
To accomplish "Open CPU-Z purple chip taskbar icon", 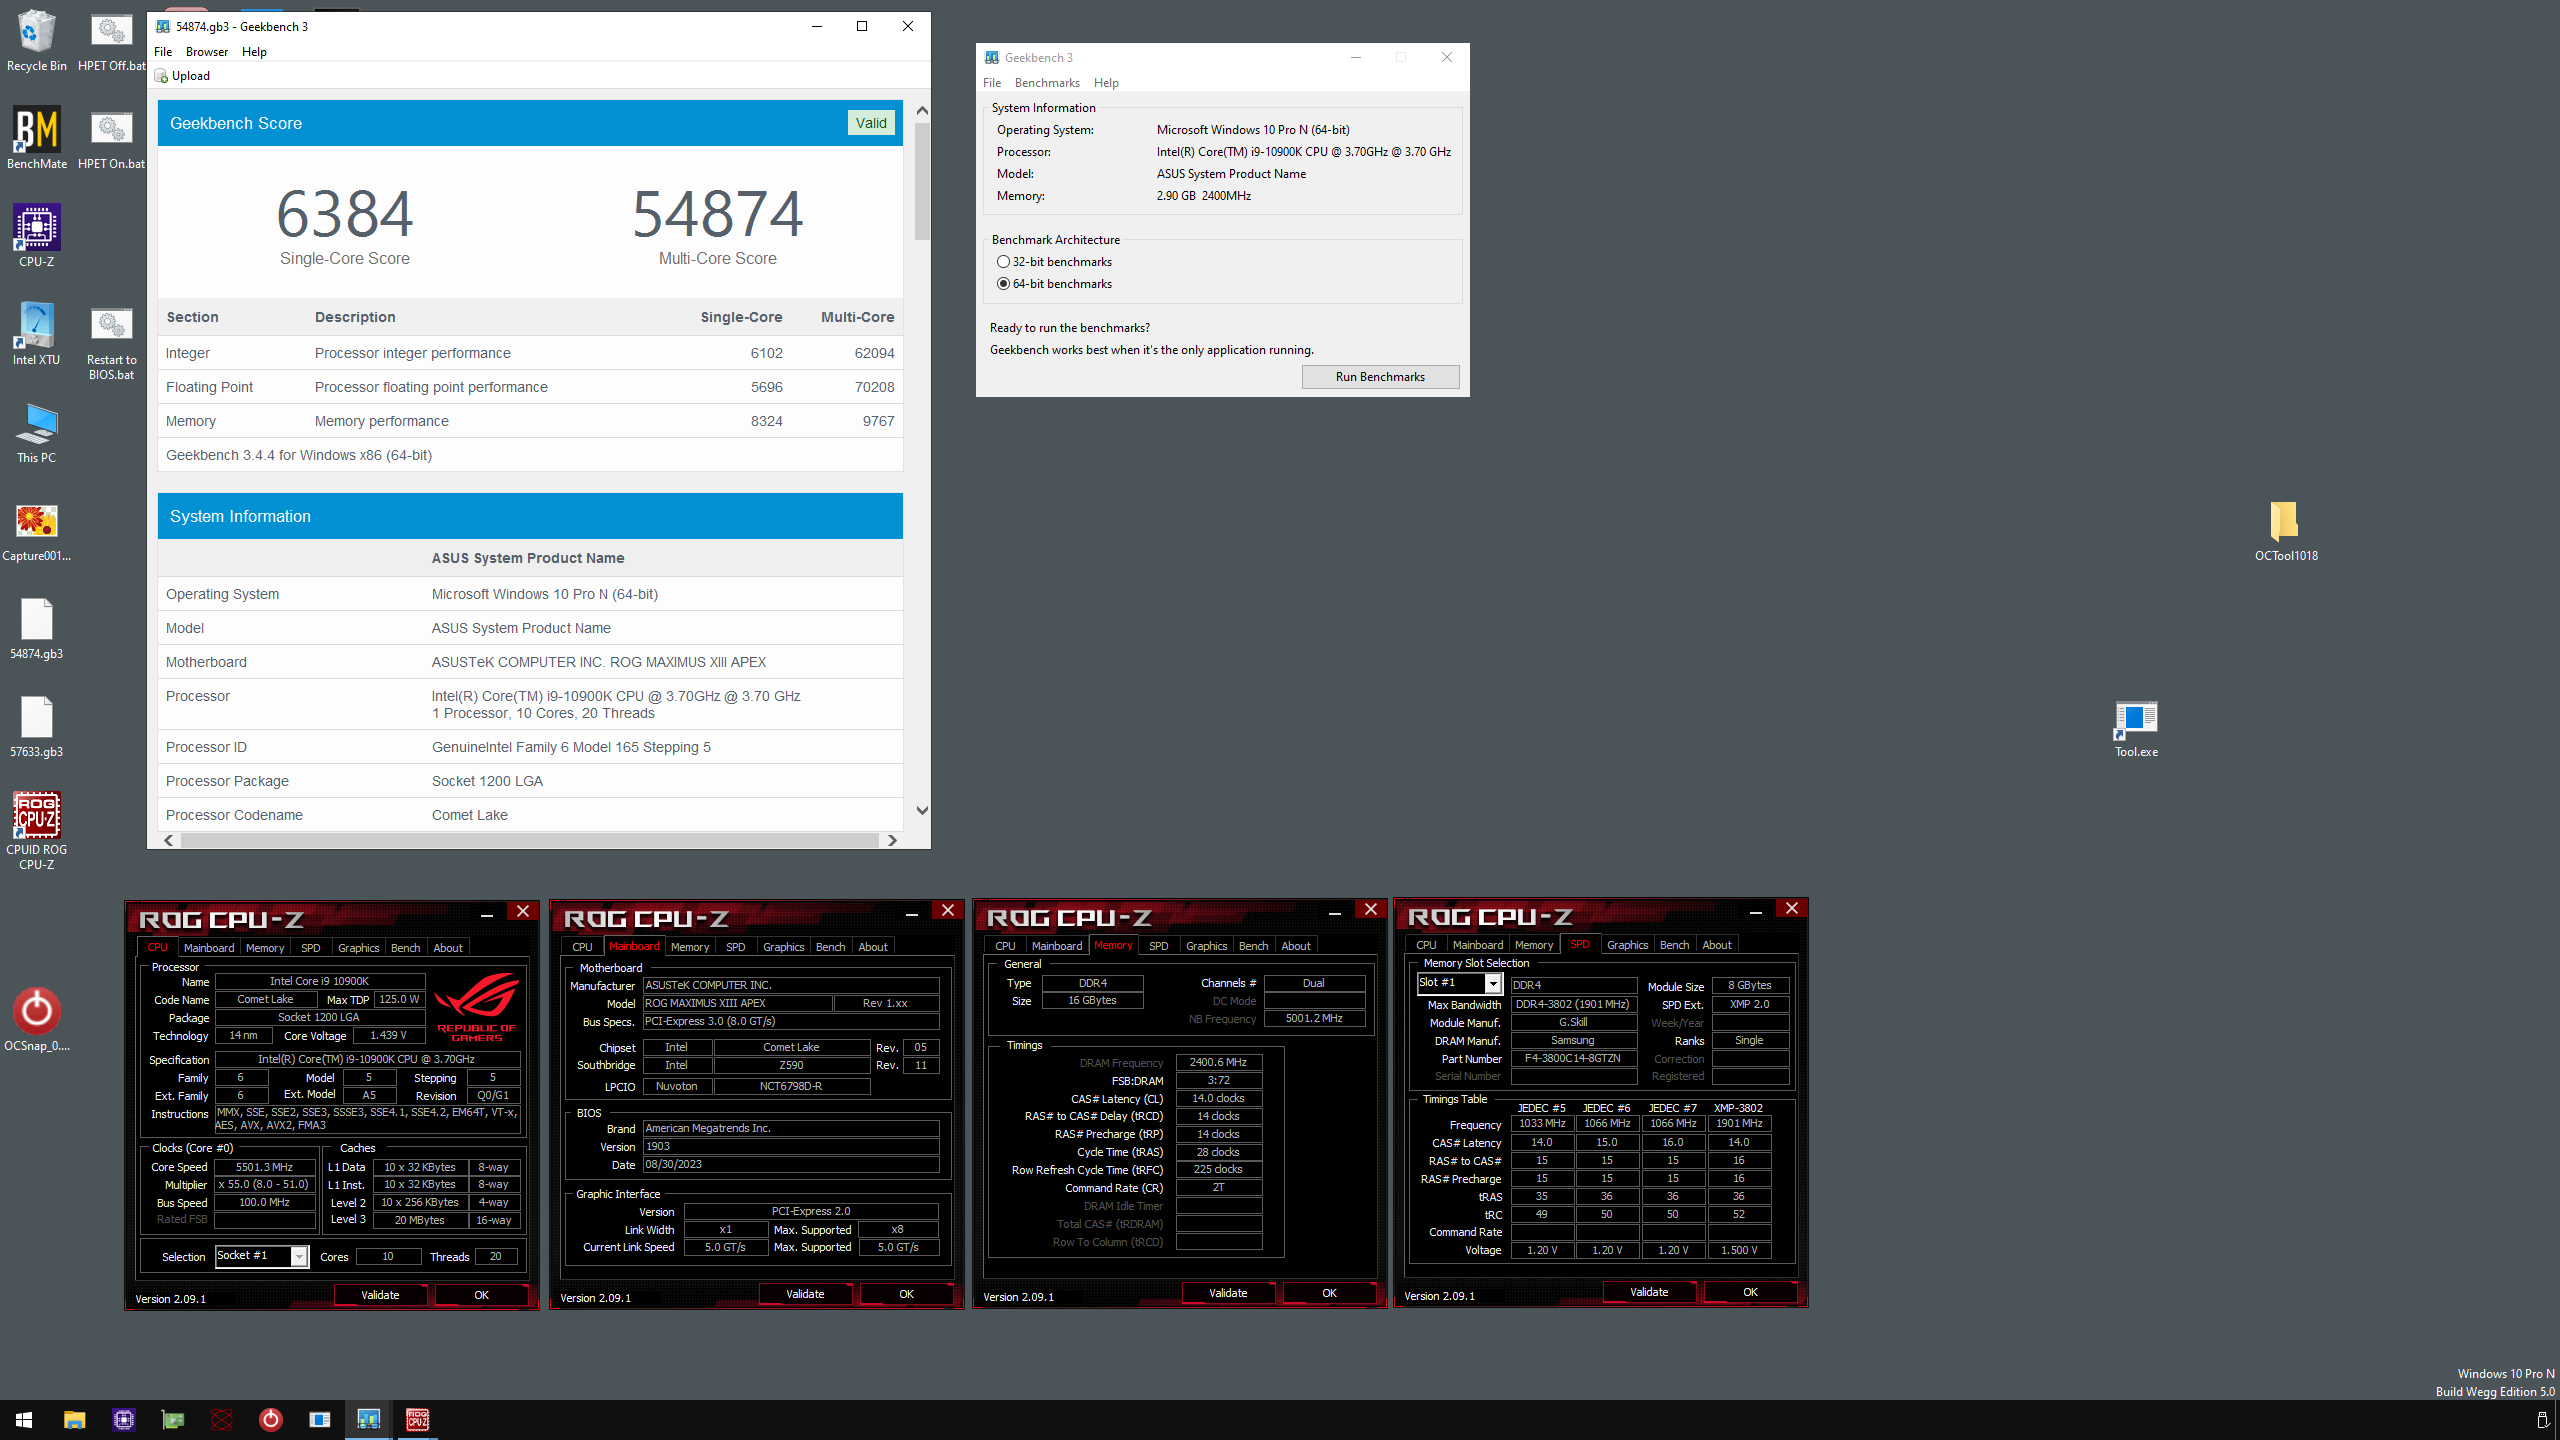I will pos(123,1419).
